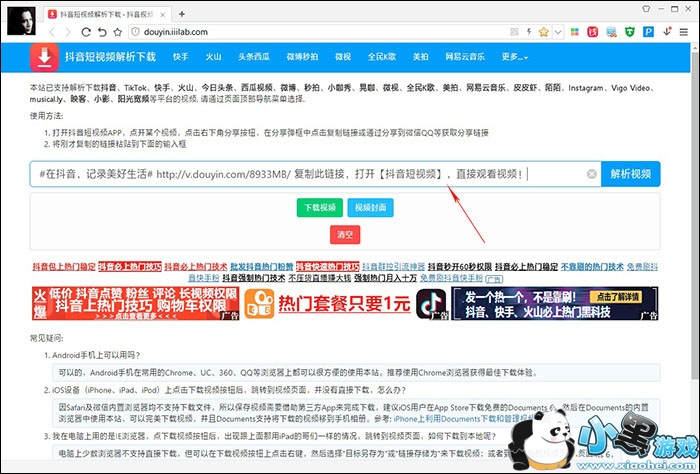Click the QR code icon in the address bar
700x474 pixels.
tap(514, 32)
